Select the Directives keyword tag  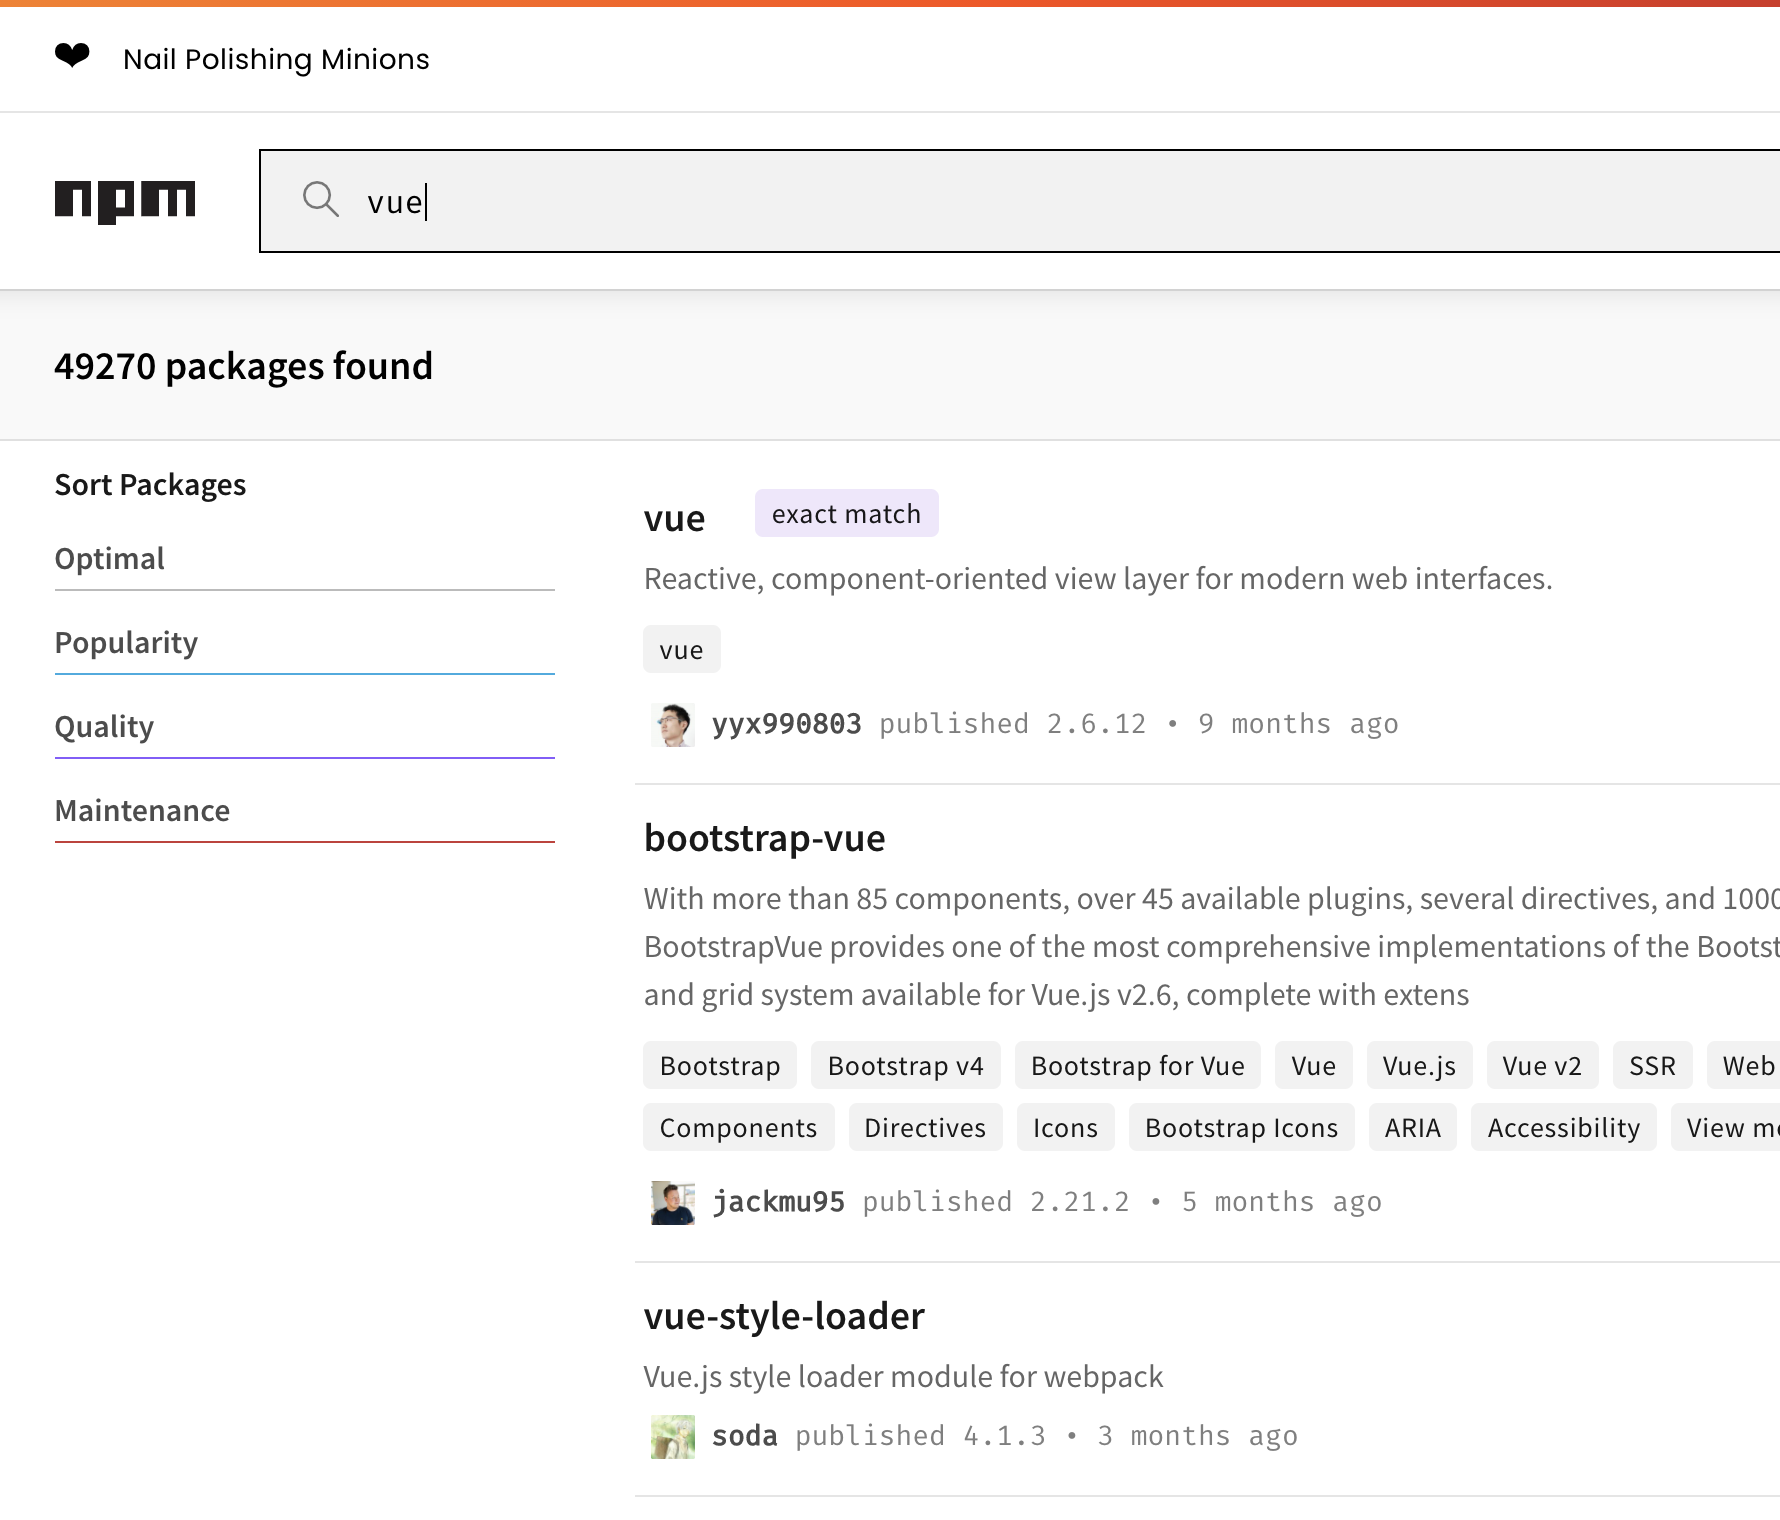click(x=925, y=1128)
